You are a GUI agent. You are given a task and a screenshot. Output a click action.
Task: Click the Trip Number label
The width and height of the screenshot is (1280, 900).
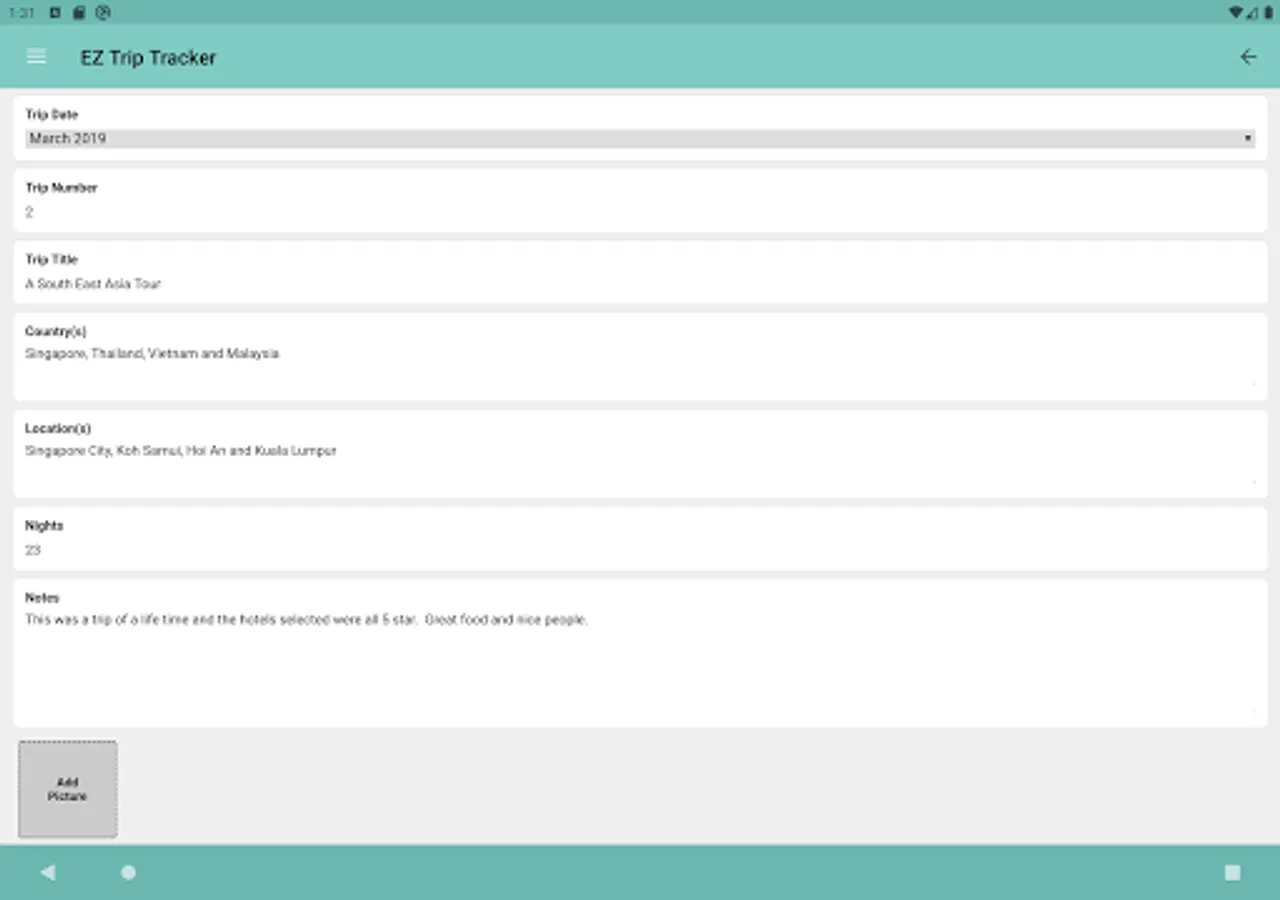pos(61,188)
